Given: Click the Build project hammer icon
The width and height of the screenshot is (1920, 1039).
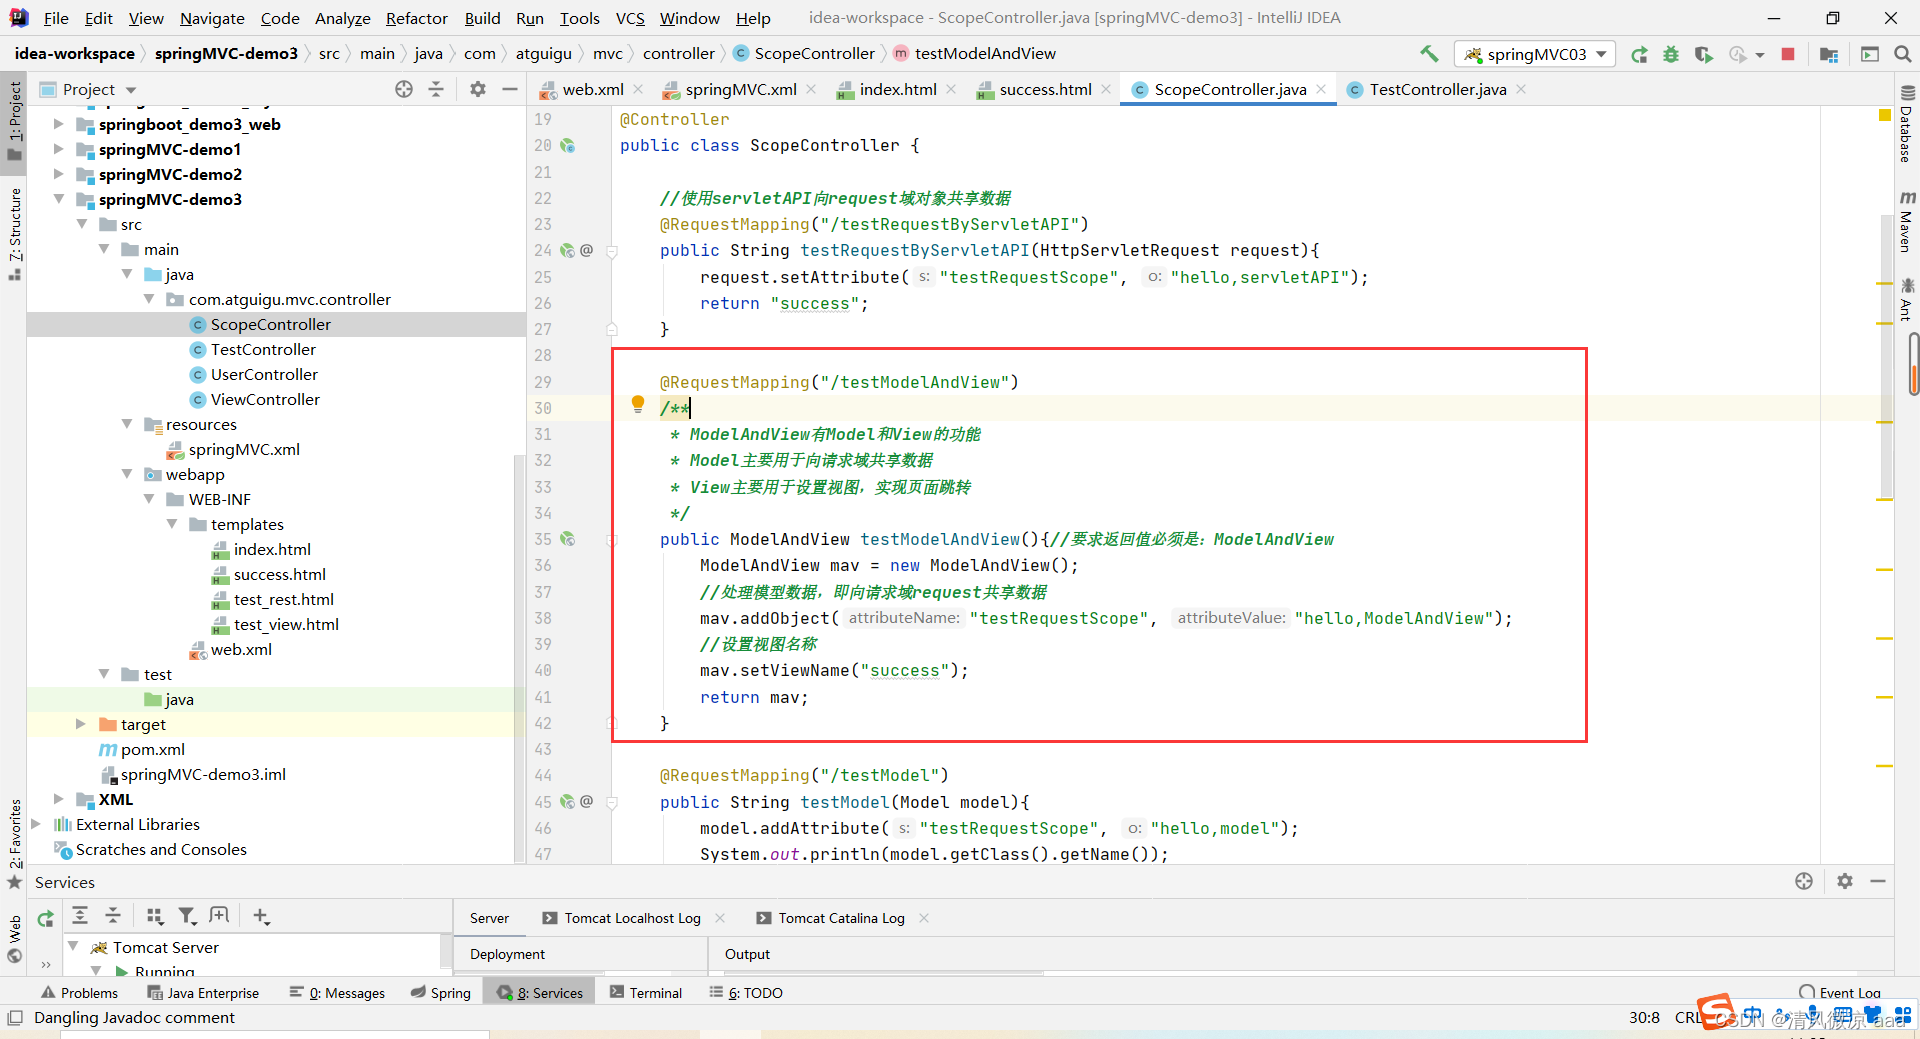Looking at the screenshot, I should coord(1428,54).
